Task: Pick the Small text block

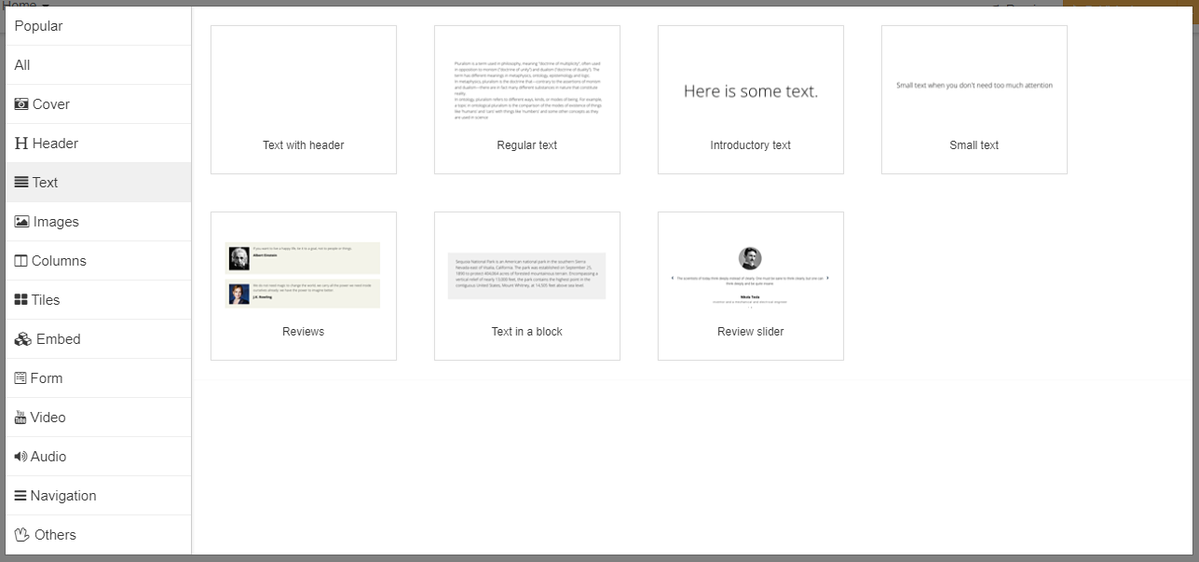Action: click(x=974, y=99)
